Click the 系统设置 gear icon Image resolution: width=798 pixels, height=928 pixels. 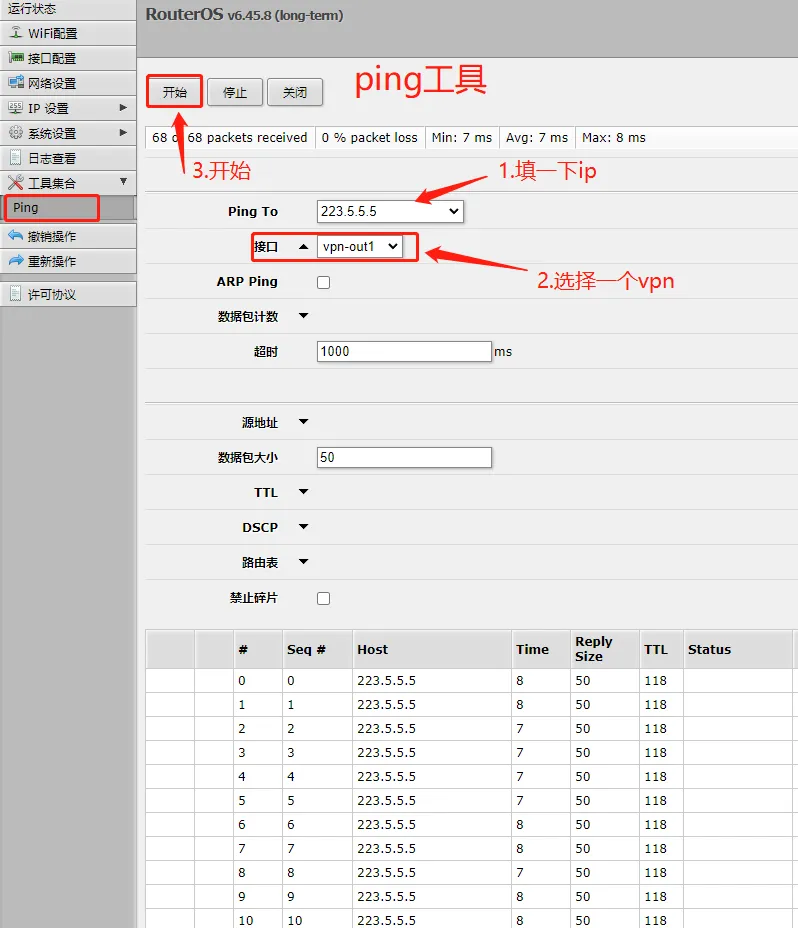click(x=16, y=133)
